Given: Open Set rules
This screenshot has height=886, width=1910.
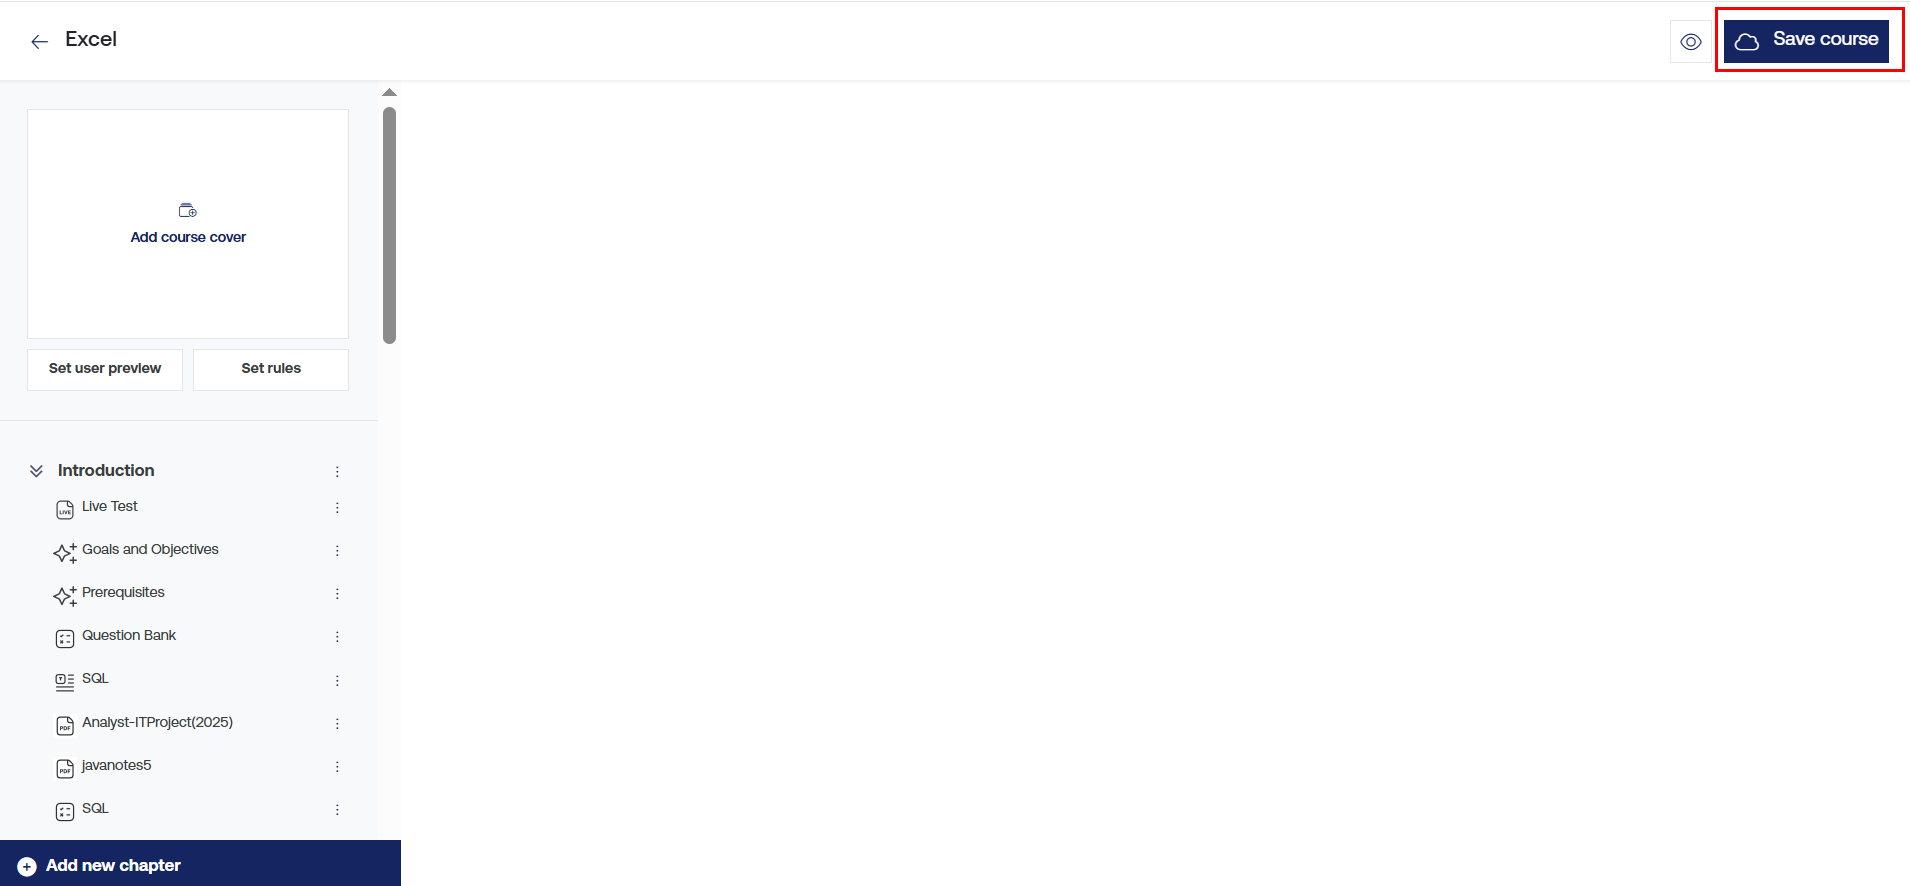Looking at the screenshot, I should 271,369.
